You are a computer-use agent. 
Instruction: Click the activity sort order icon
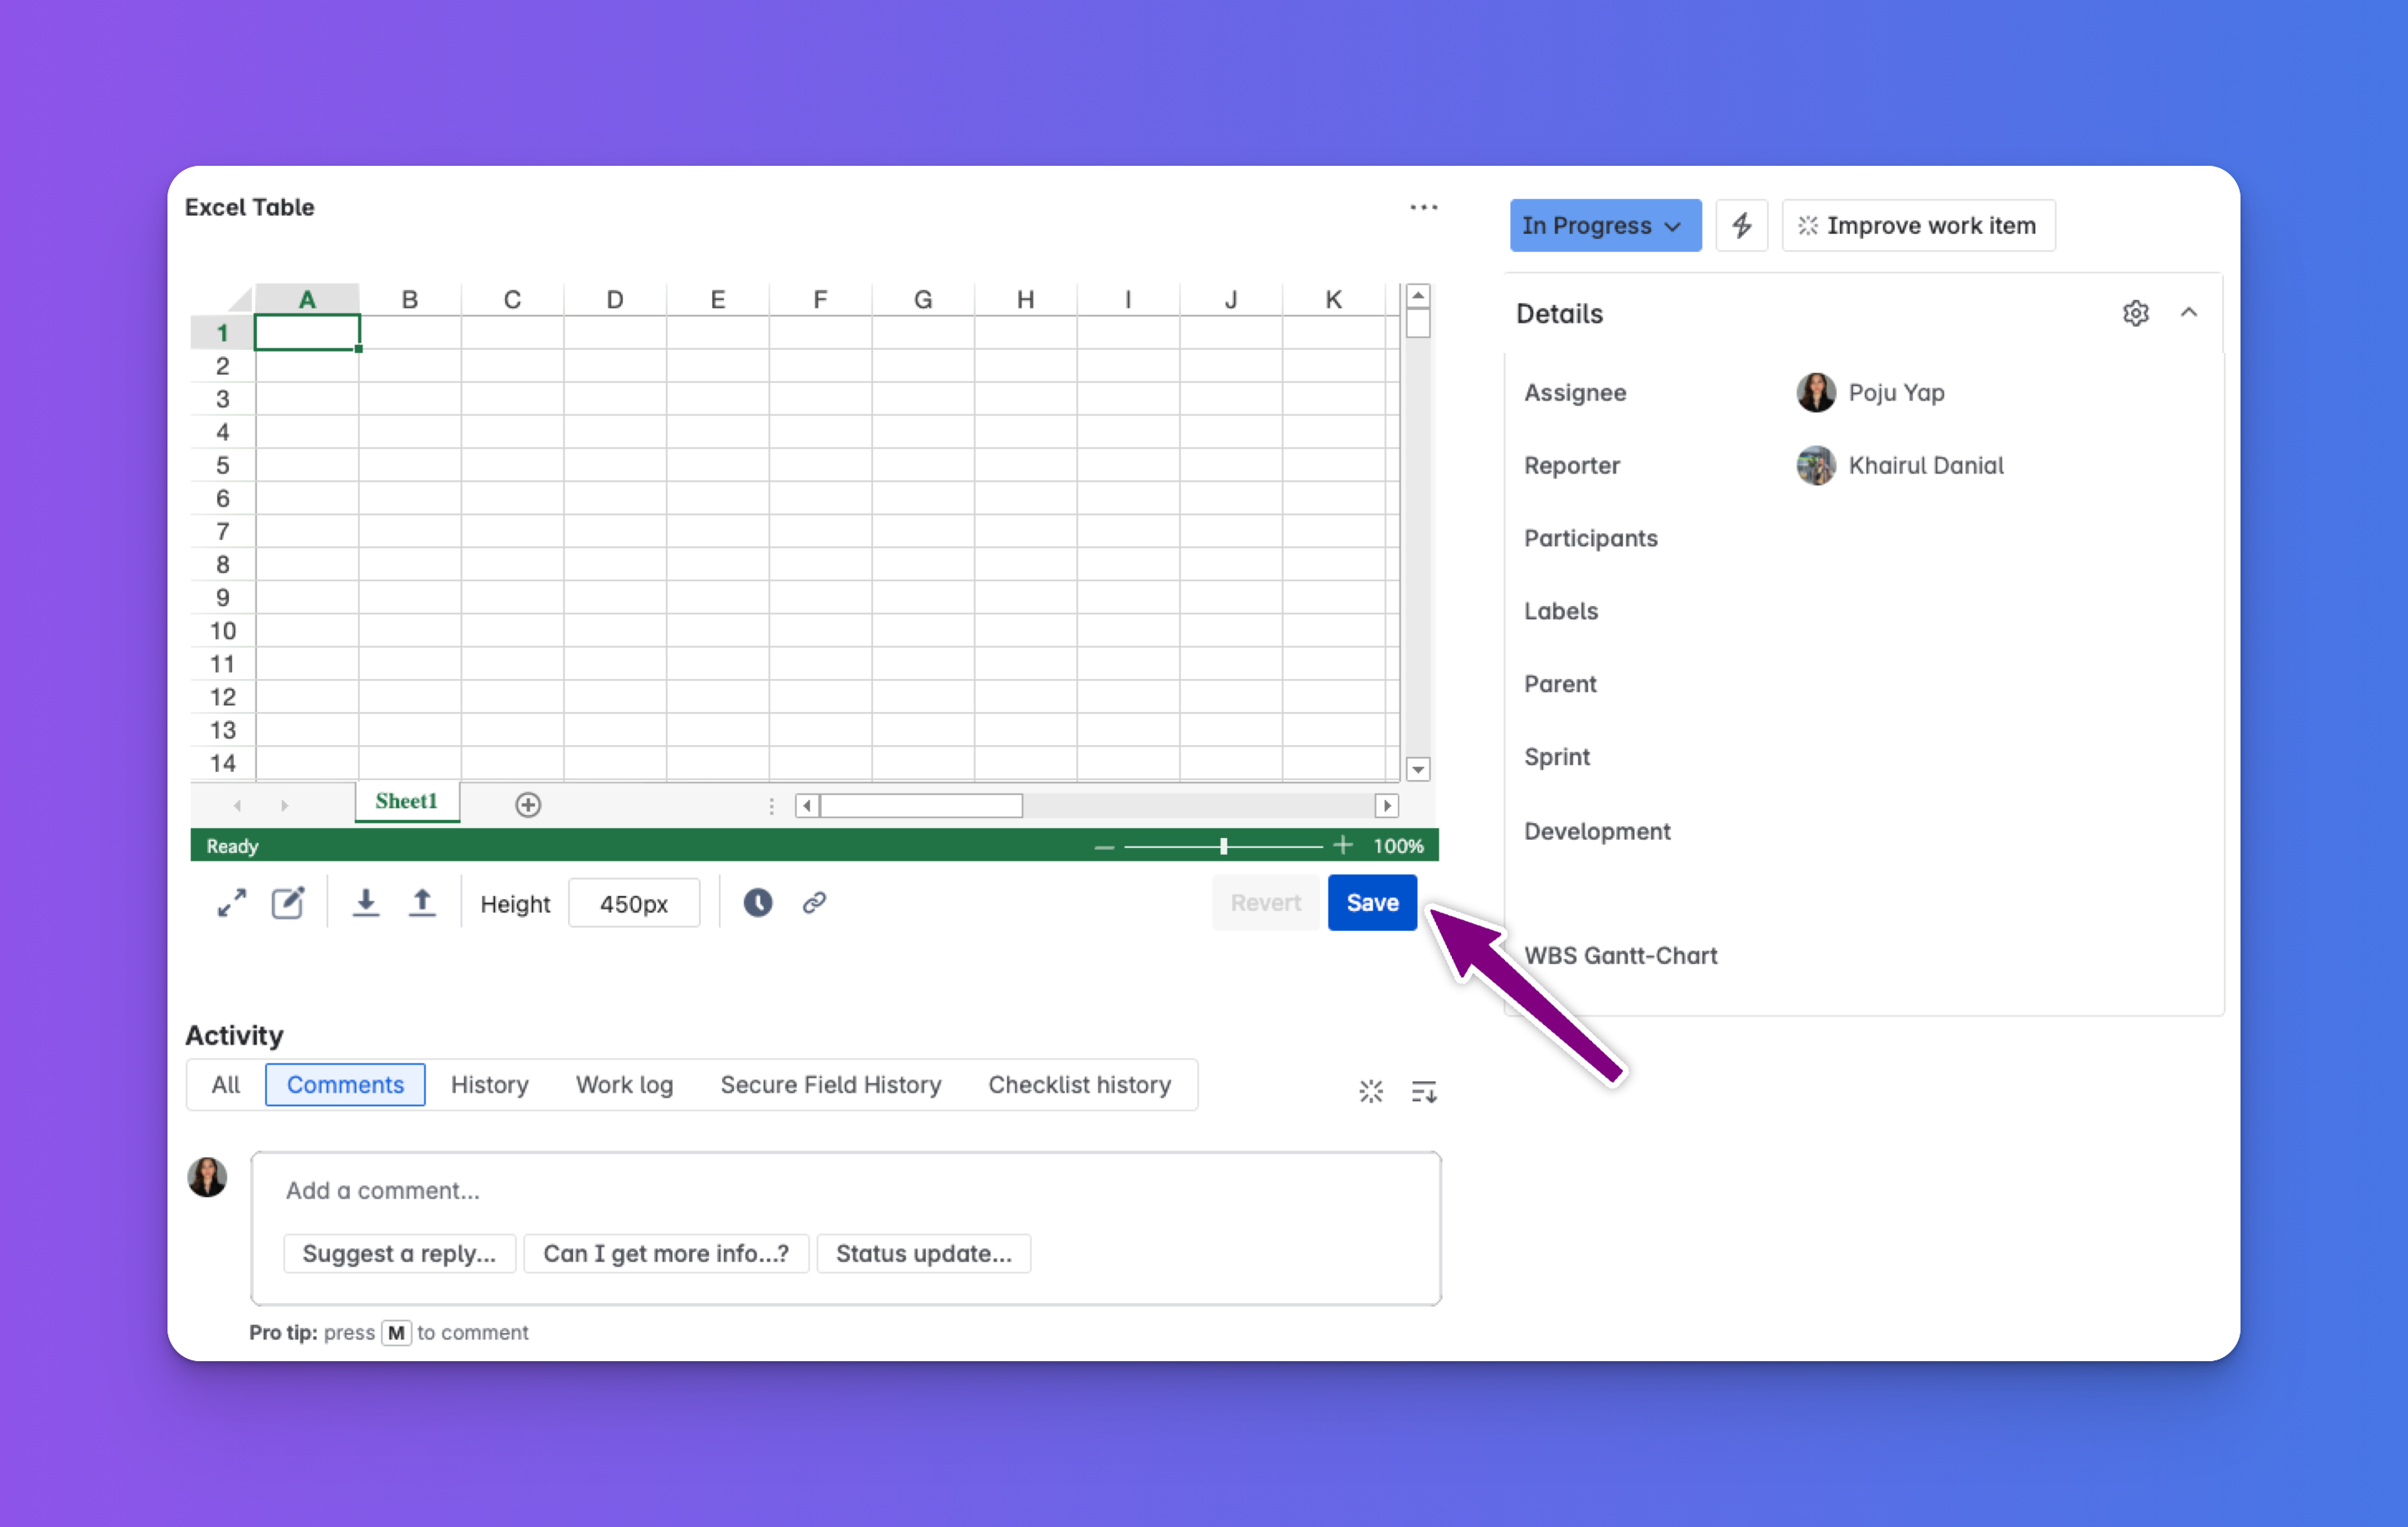click(x=1423, y=1091)
